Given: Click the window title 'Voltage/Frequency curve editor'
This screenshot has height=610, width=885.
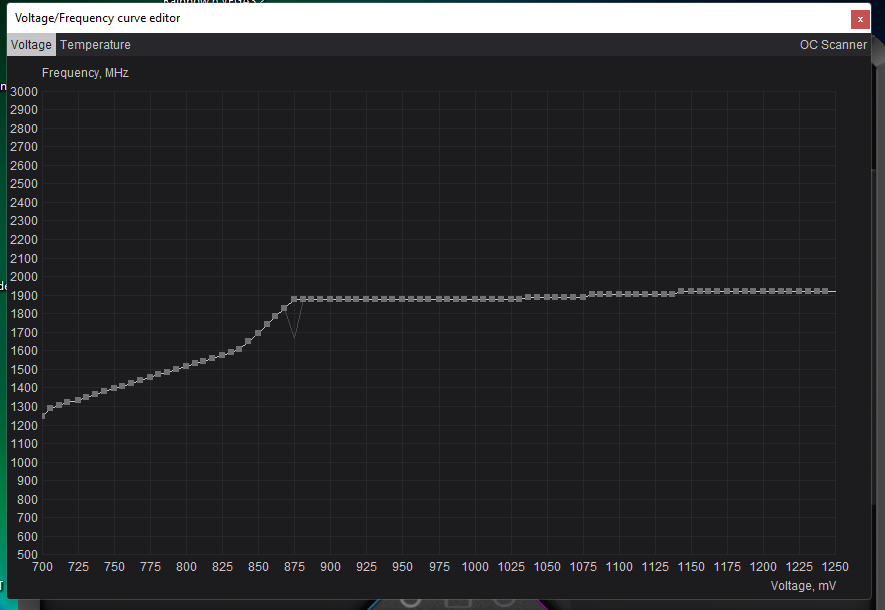Looking at the screenshot, I should (x=97, y=18).
